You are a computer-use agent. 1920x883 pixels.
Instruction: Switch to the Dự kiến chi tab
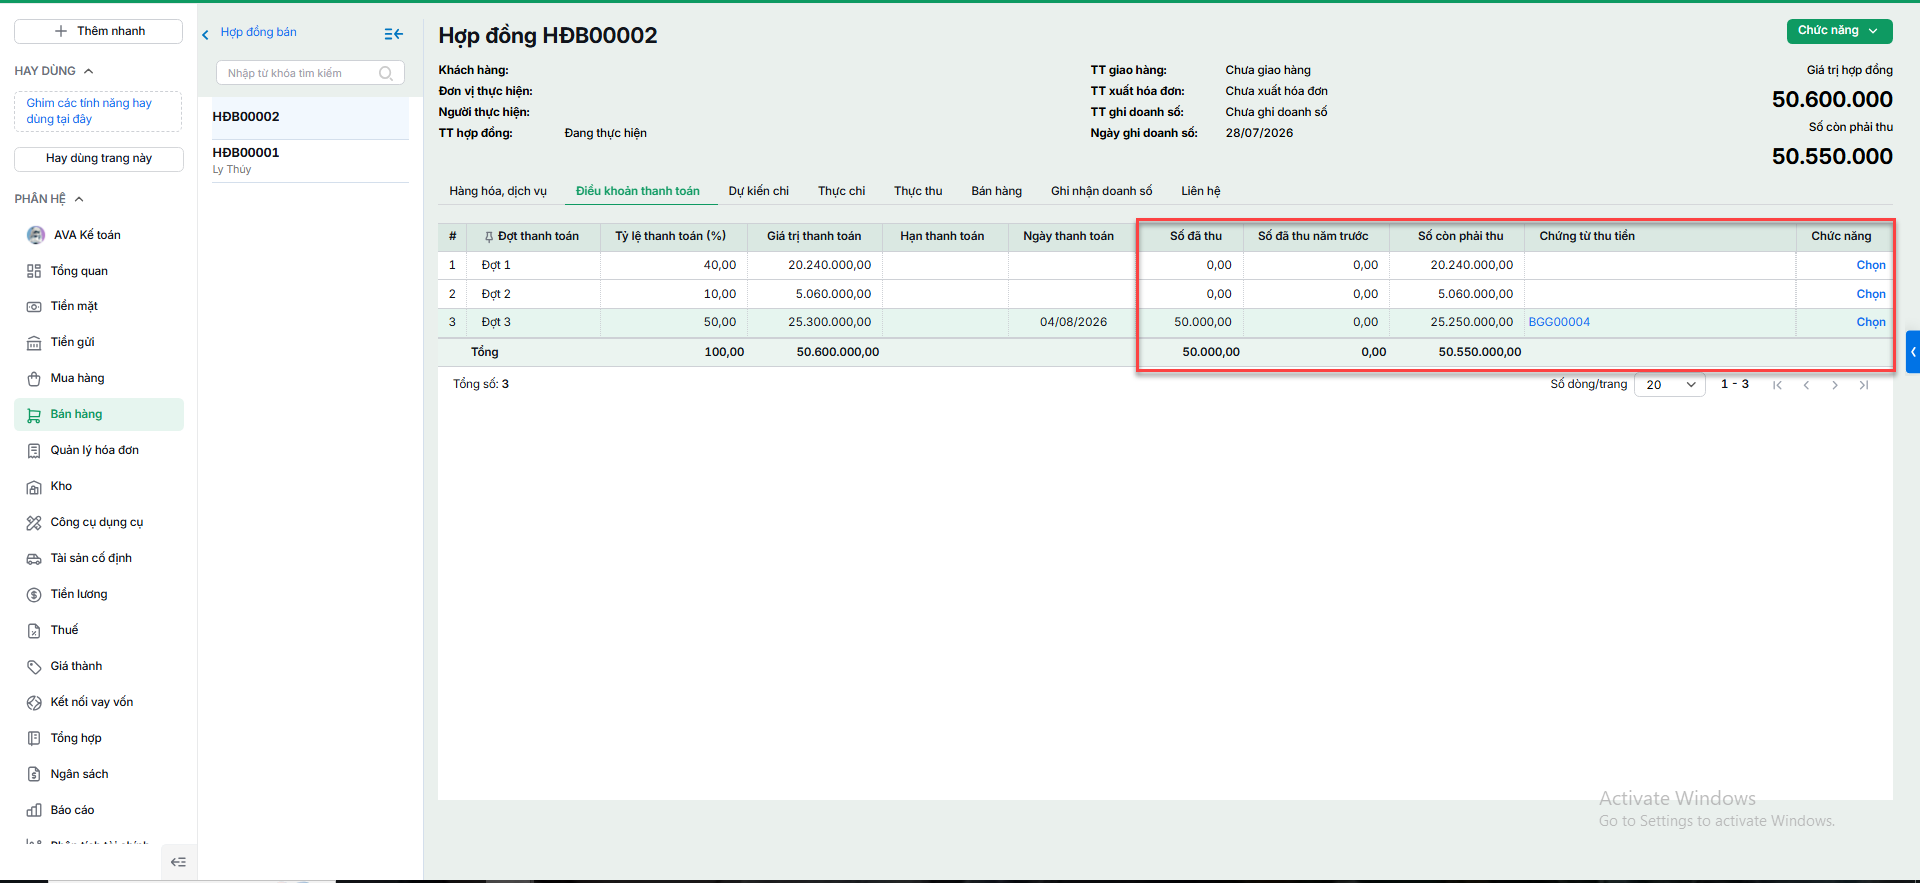click(x=759, y=191)
